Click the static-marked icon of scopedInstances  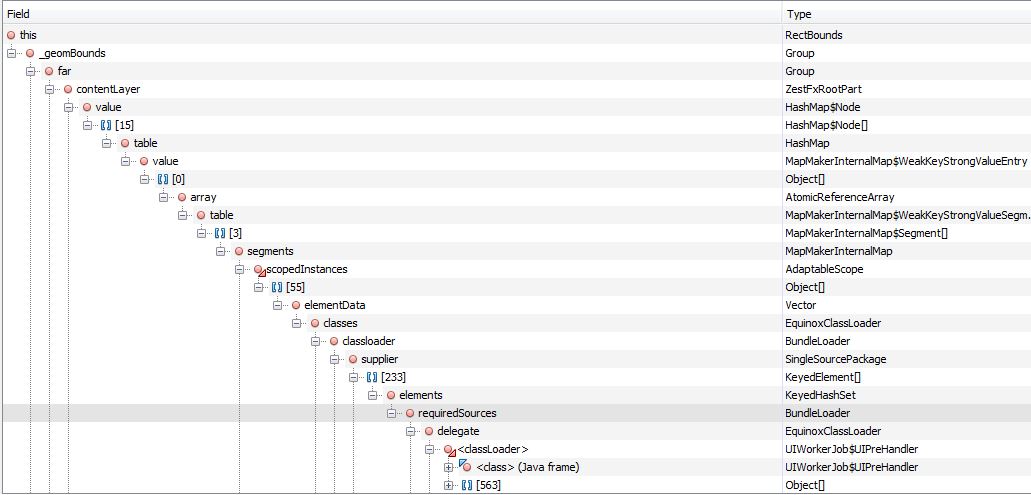258,270
